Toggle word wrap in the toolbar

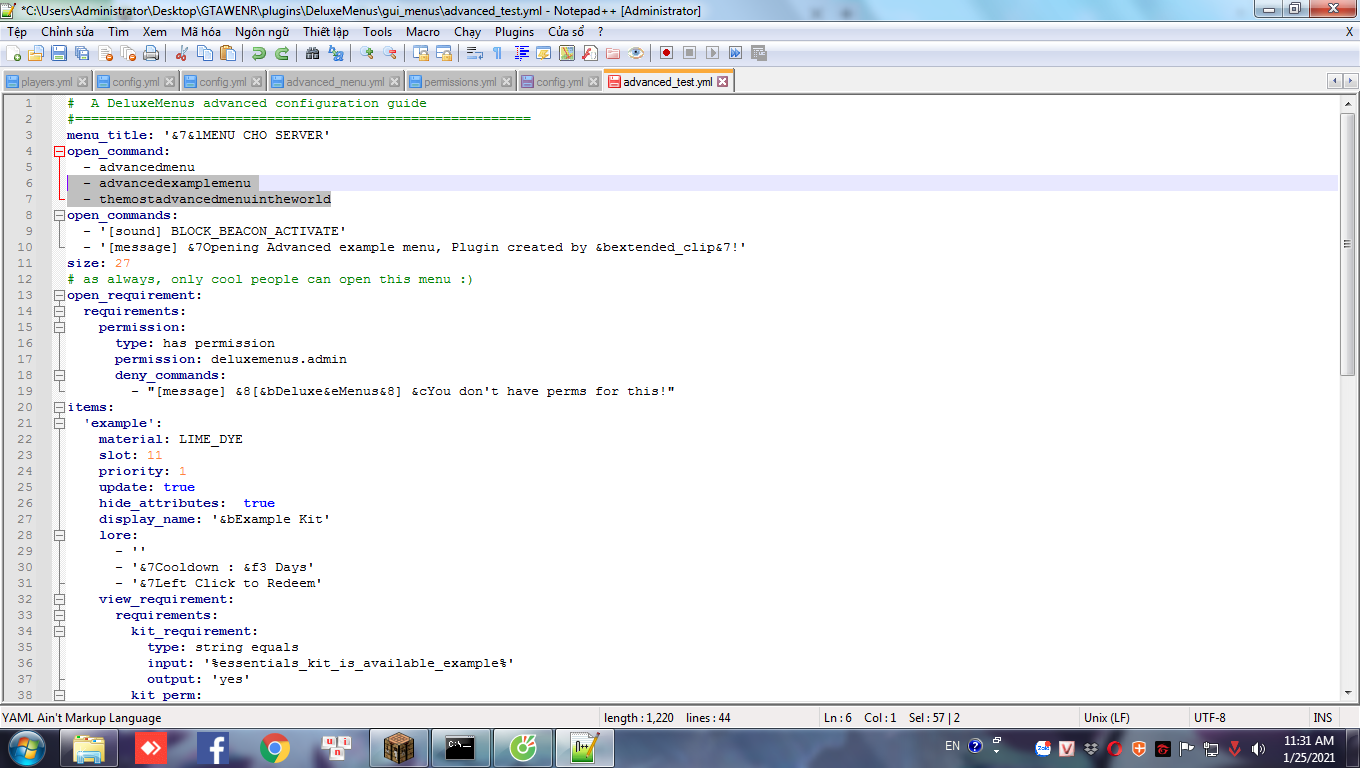click(x=475, y=53)
